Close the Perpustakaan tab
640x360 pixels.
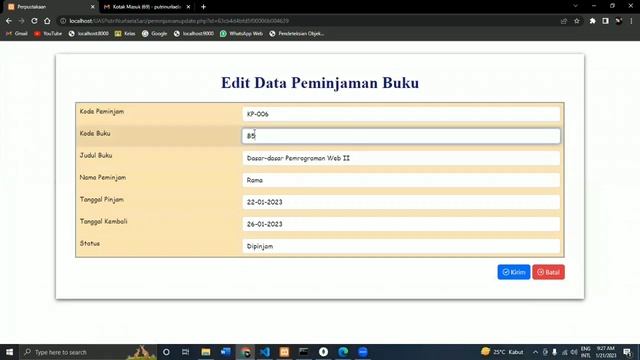tap(93, 7)
